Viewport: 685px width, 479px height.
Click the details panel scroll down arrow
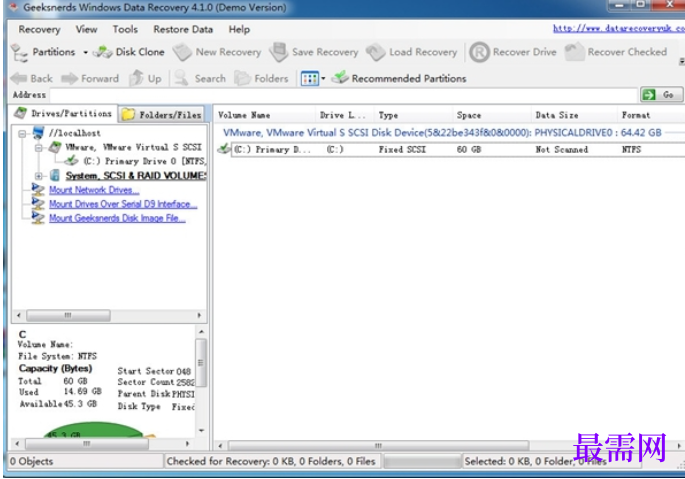point(201,431)
